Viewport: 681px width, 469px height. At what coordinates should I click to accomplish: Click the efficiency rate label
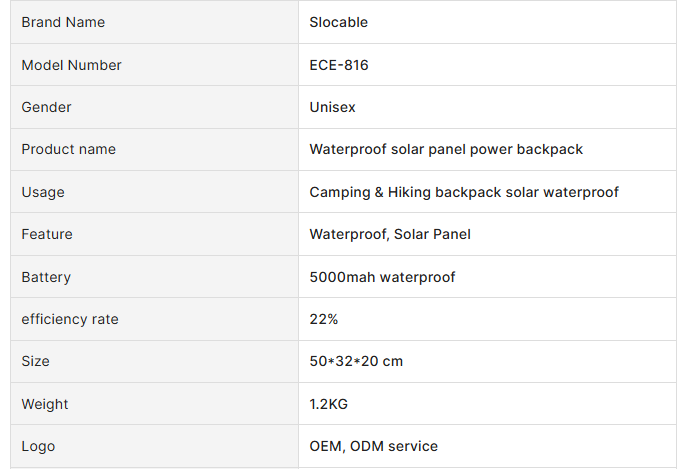coord(70,319)
